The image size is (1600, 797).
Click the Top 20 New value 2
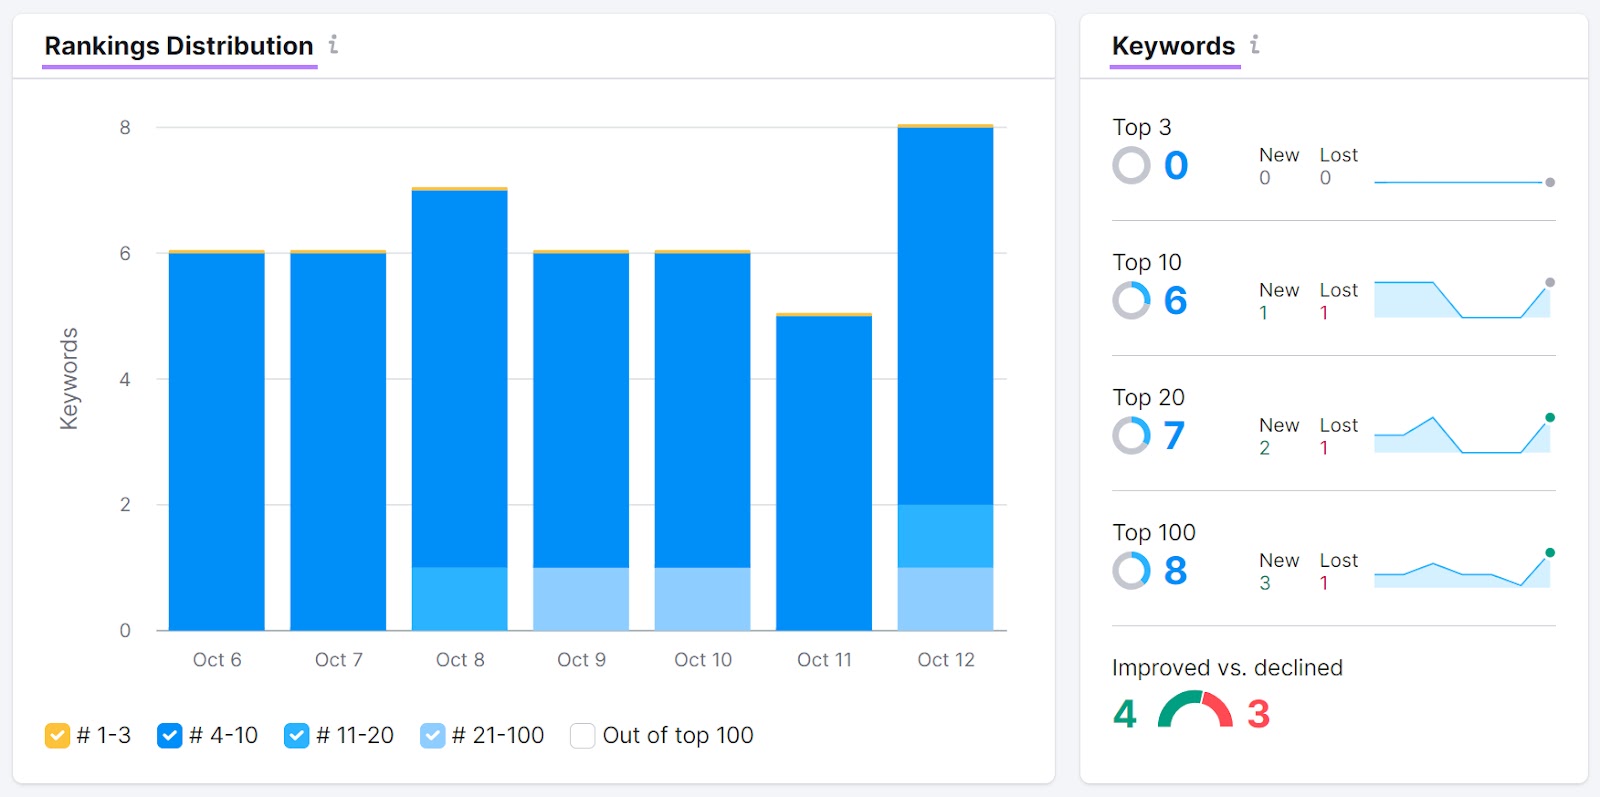tap(1265, 448)
